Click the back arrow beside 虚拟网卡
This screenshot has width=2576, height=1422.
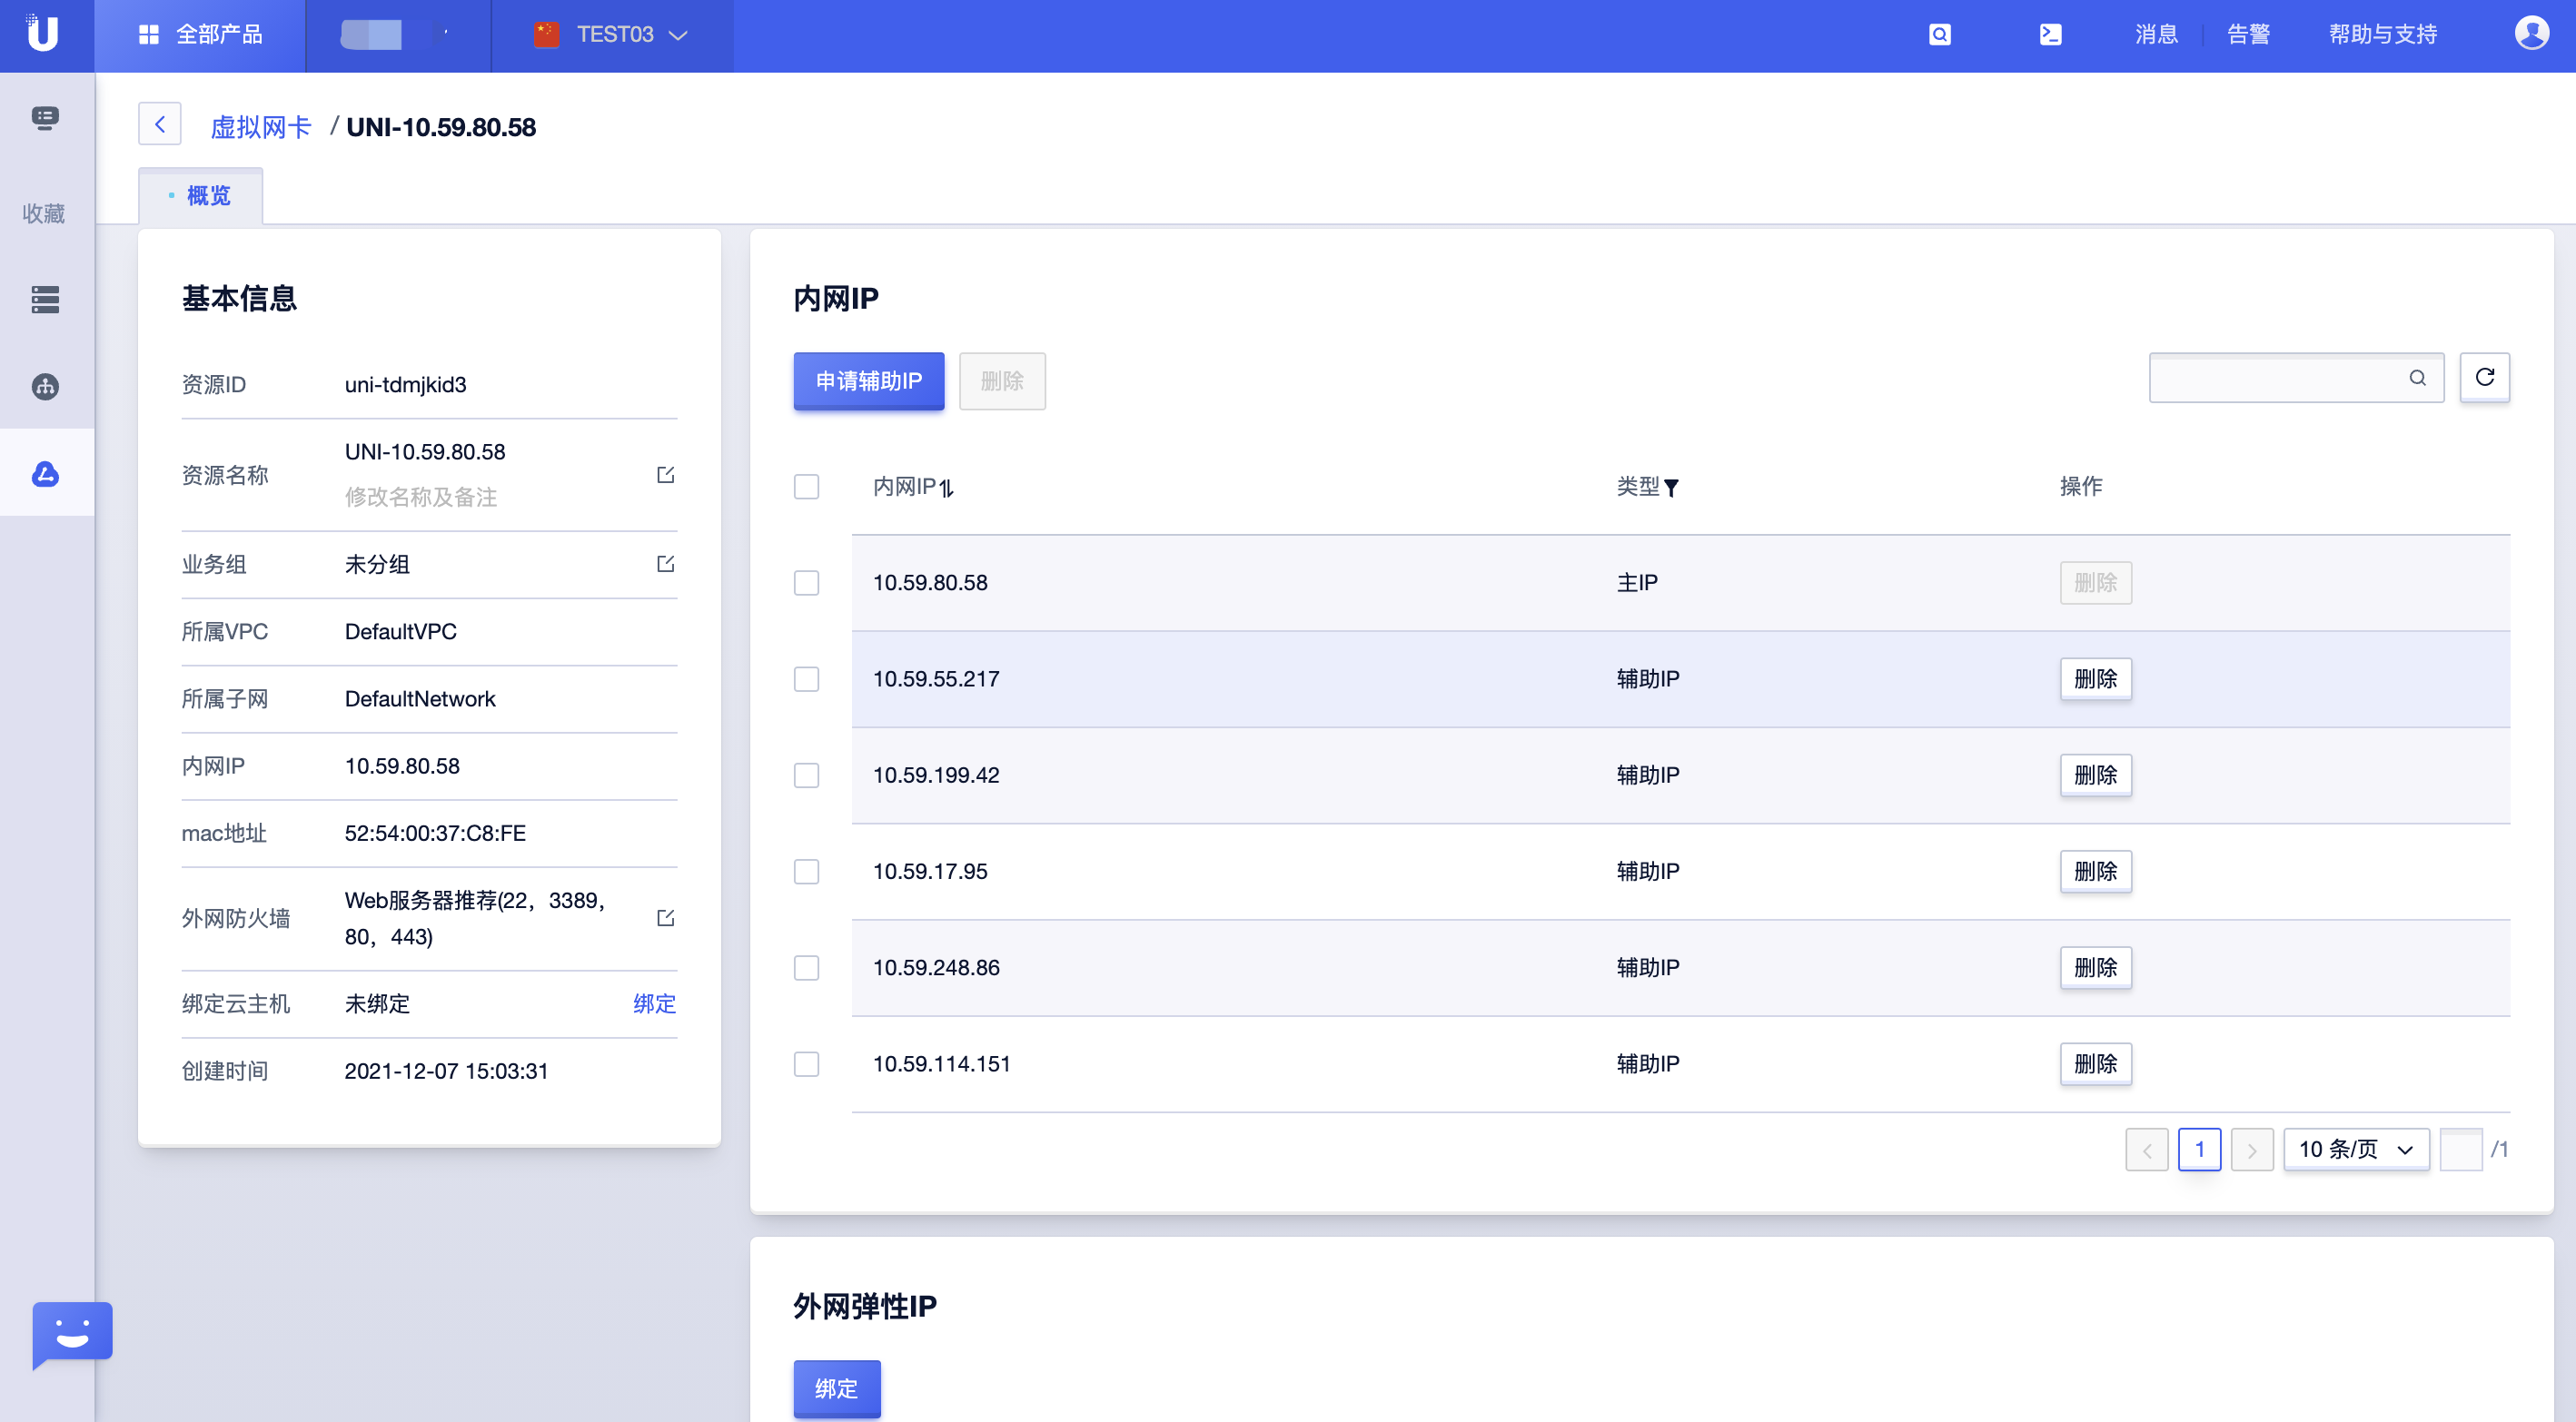coord(160,125)
